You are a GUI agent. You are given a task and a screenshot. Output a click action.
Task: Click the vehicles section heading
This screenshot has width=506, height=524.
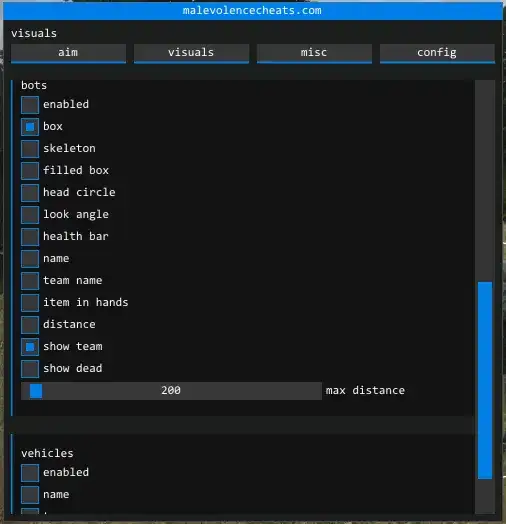[47, 453]
